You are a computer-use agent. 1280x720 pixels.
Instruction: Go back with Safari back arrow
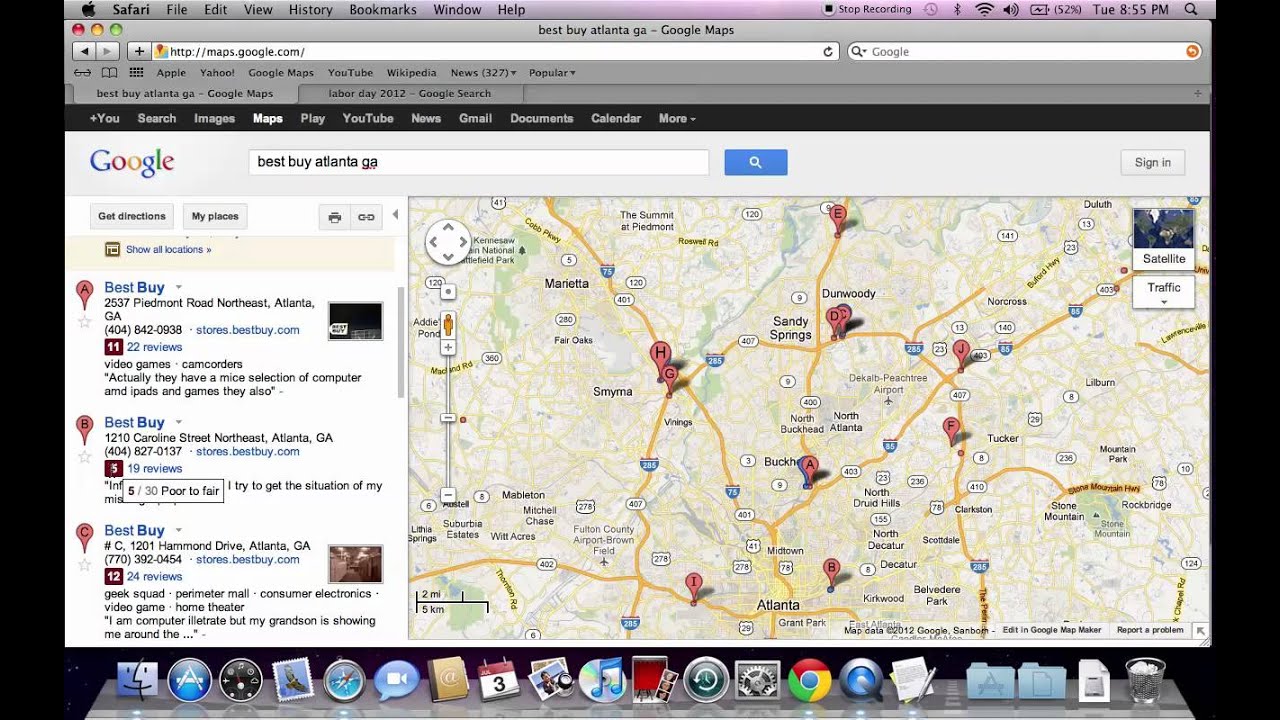(x=84, y=51)
